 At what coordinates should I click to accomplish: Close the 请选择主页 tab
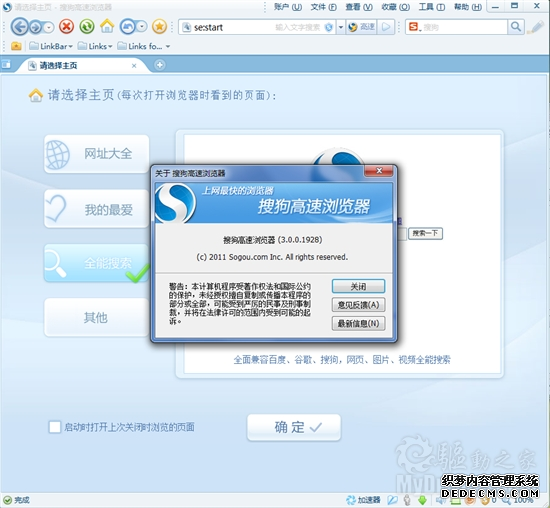(134, 66)
